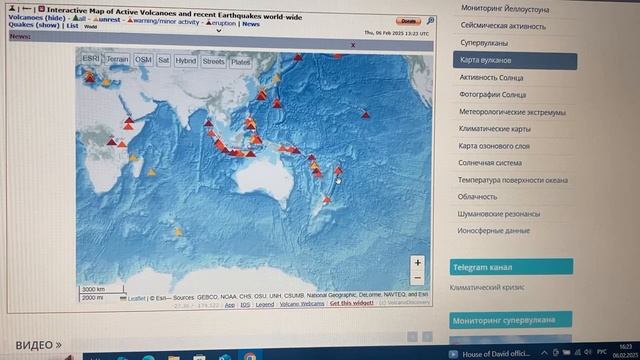Filter volcanoes to all

pyautogui.click(x=79, y=19)
